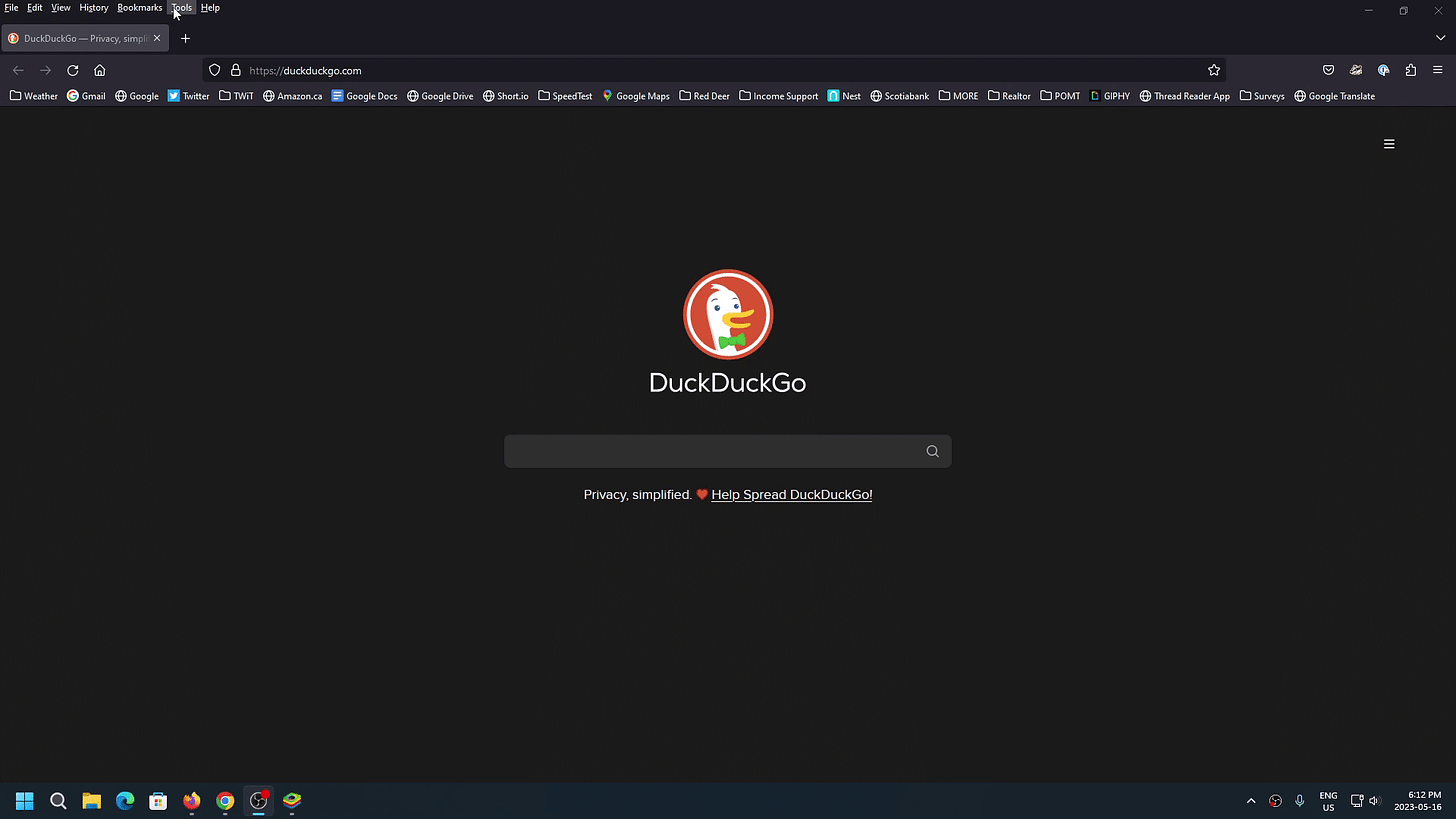The height and width of the screenshot is (819, 1456).
Task: Close the DuckDuckGo tab
Action: (x=156, y=38)
